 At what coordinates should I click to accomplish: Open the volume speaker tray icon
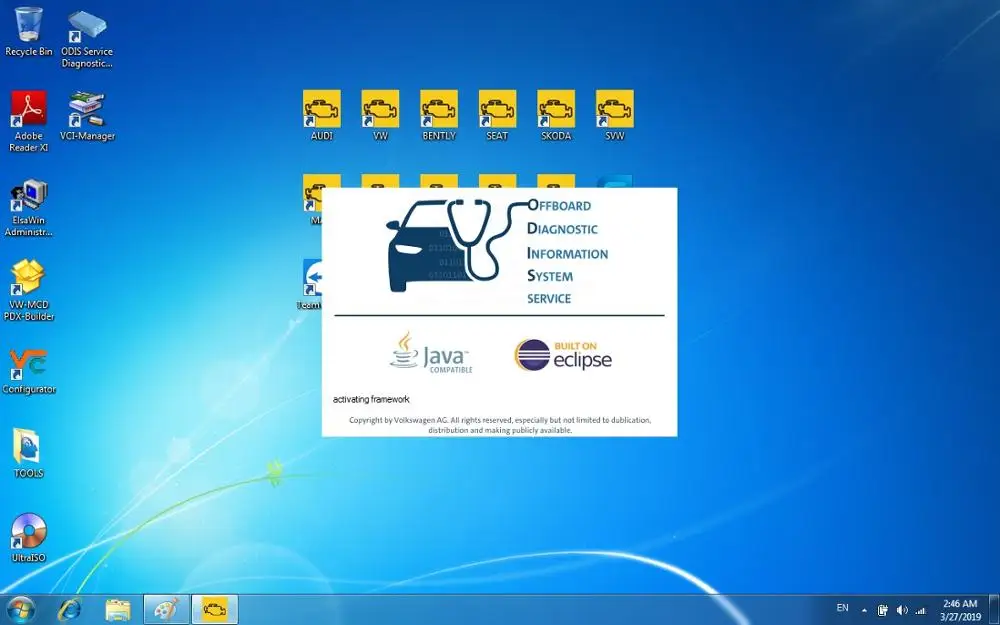click(902, 610)
